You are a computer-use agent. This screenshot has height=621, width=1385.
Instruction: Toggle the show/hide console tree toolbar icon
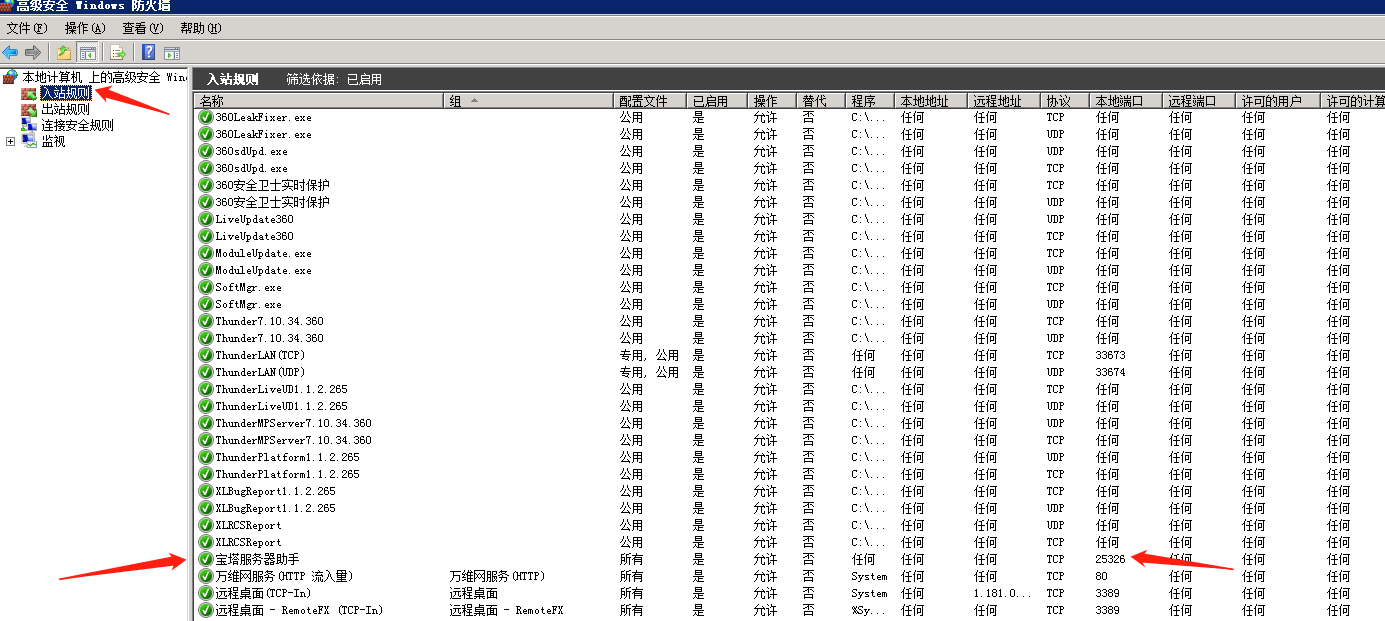pyautogui.click(x=87, y=52)
